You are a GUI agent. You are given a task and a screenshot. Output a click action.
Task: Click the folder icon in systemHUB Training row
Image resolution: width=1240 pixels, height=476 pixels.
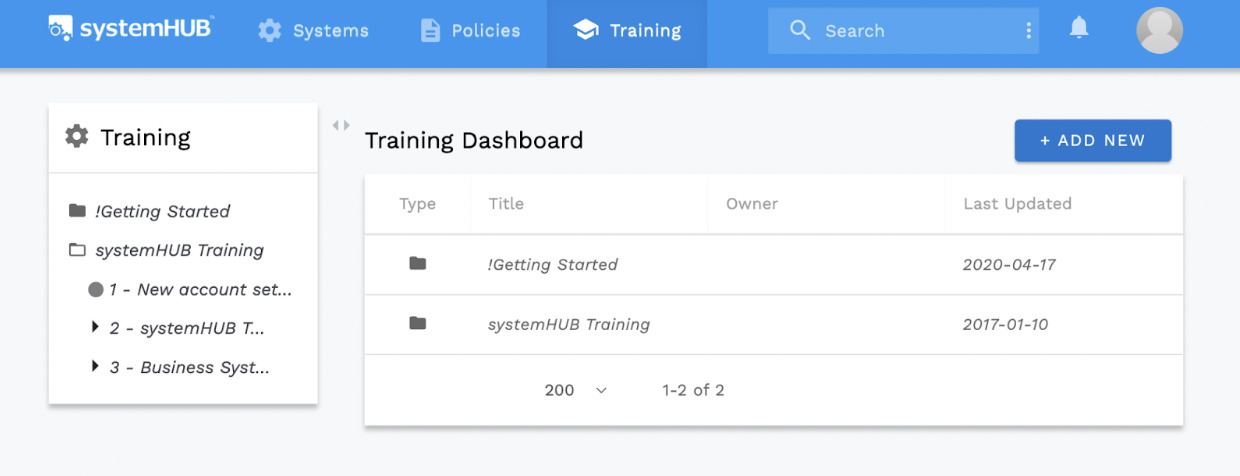pos(418,324)
